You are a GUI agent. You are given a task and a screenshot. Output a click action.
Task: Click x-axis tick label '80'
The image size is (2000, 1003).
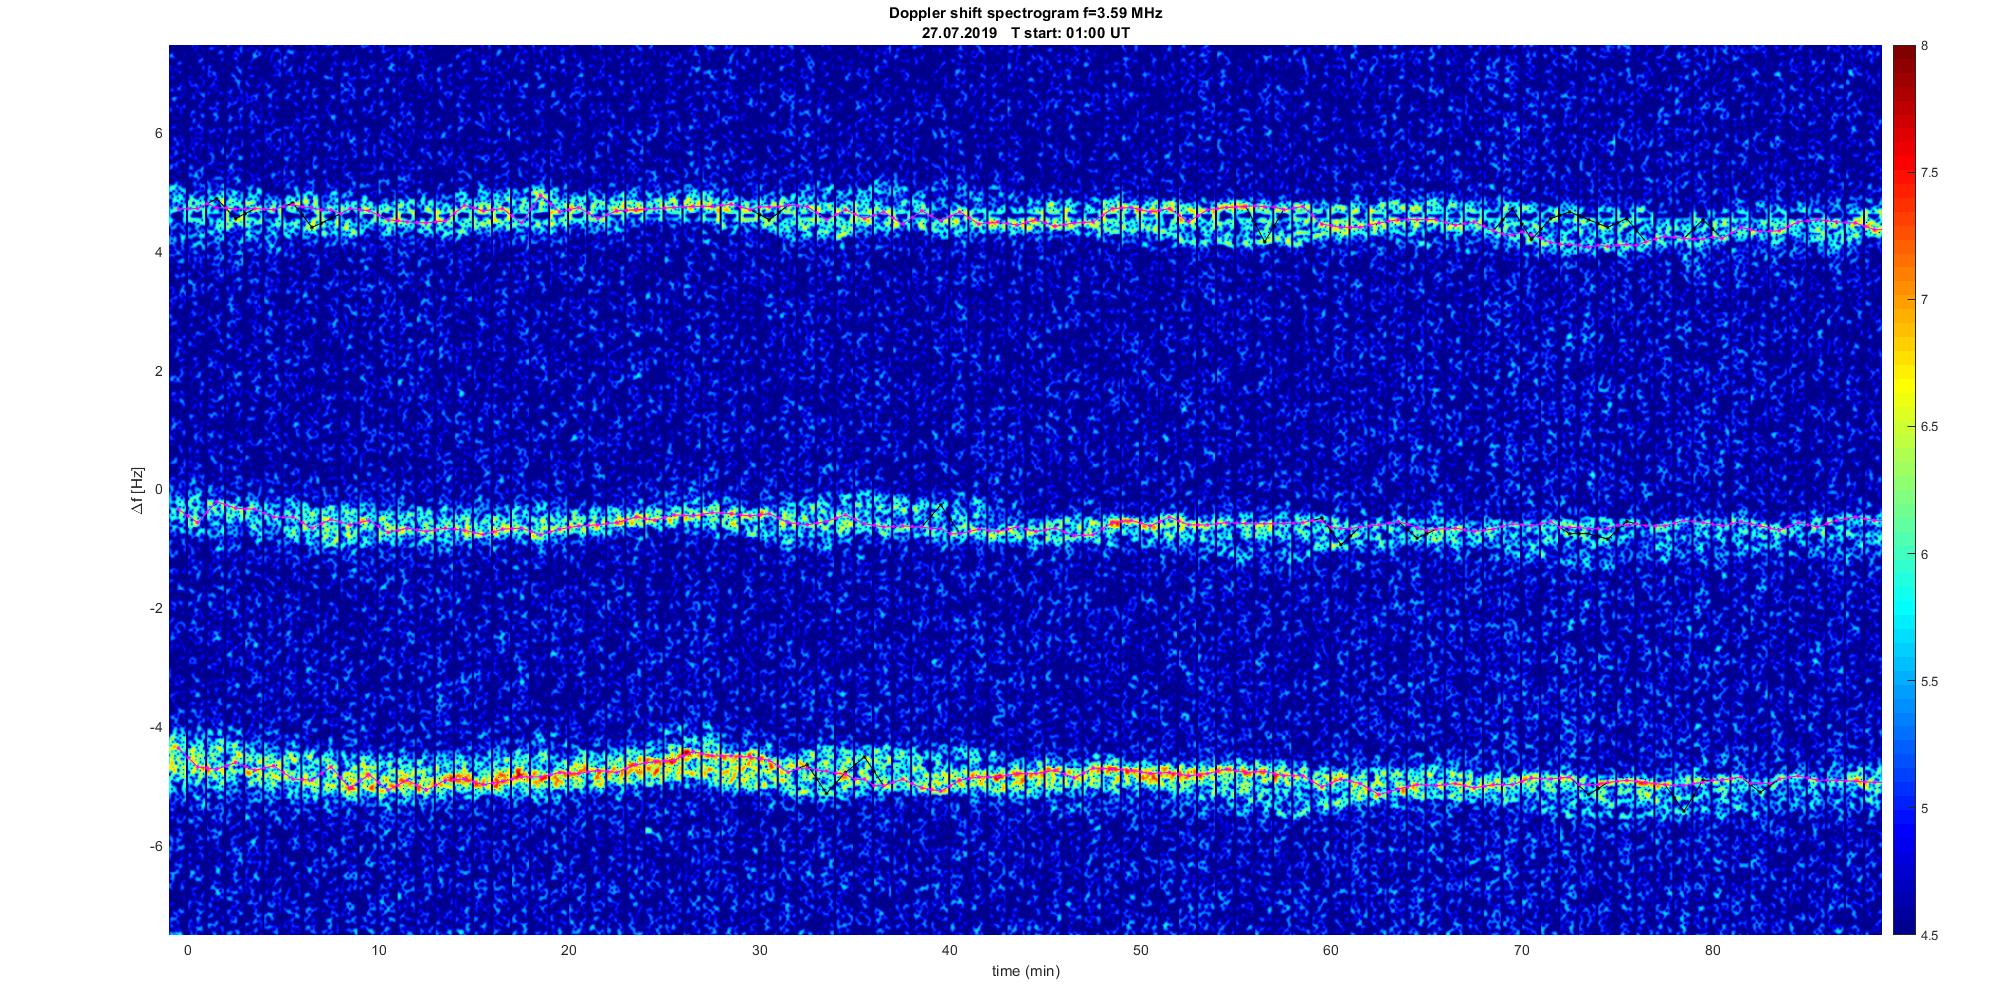(x=1712, y=950)
